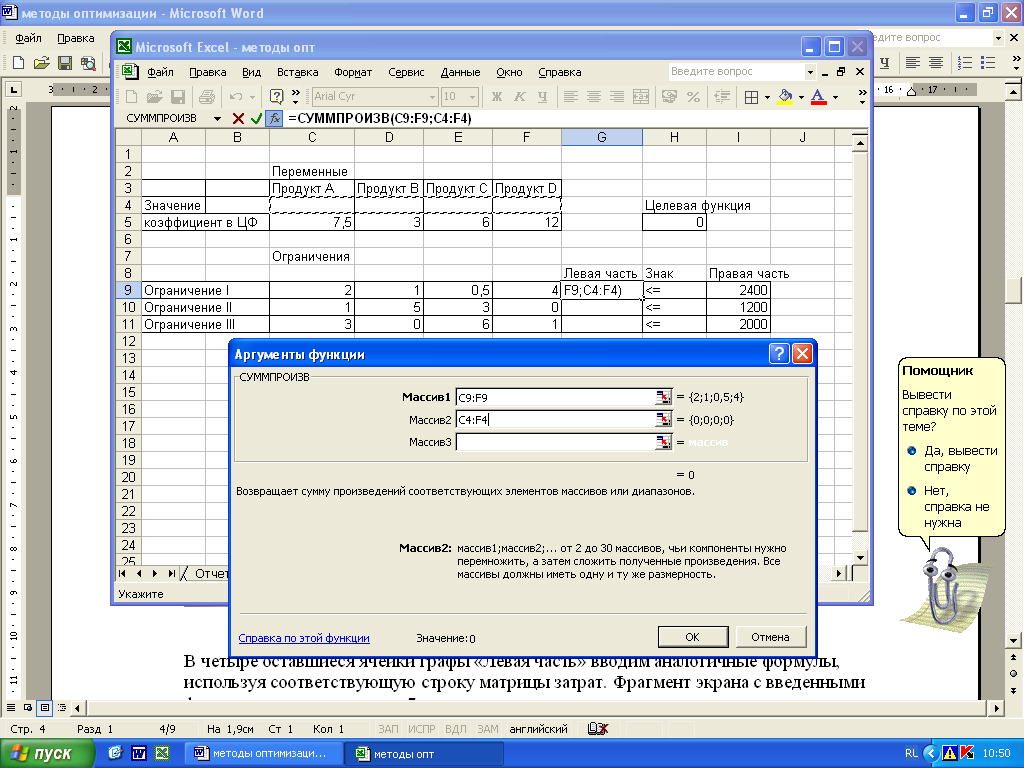The image size is (1024, 768).
Task: Click right indent marker on Word ruler
Action: coord(912,91)
